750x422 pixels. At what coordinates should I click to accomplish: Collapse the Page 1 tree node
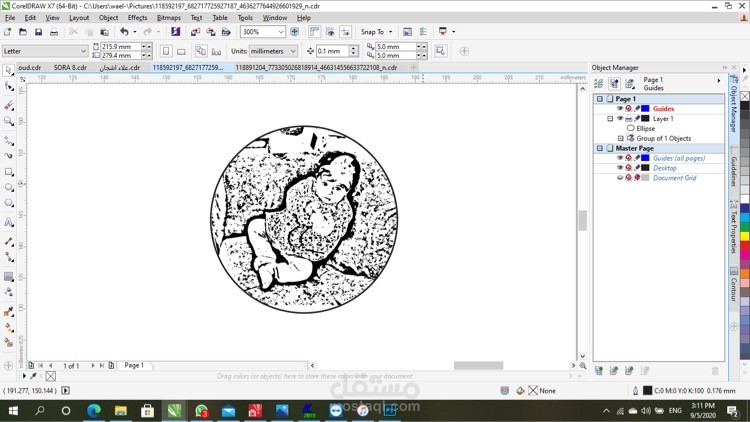599,99
